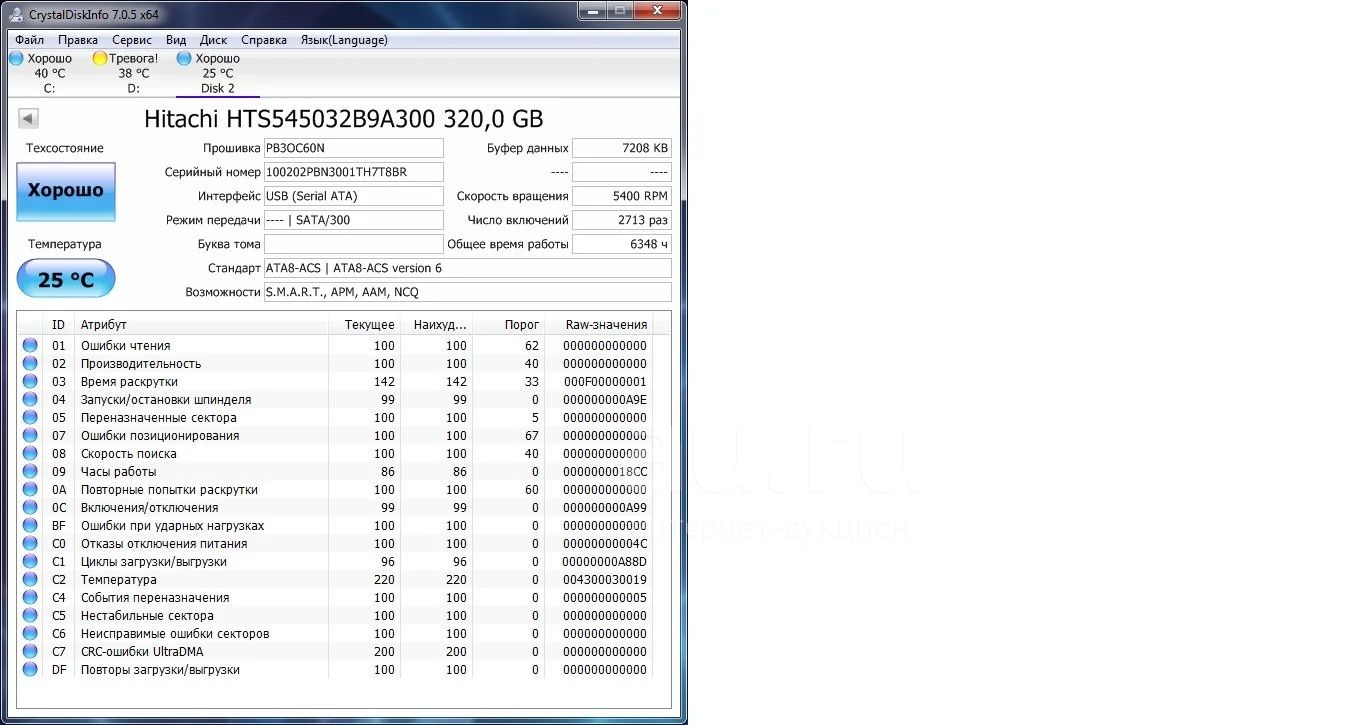Image resolution: width=1360 pixels, height=725 pixels.
Task: Click the Наихуд... column header
Action: point(437,324)
